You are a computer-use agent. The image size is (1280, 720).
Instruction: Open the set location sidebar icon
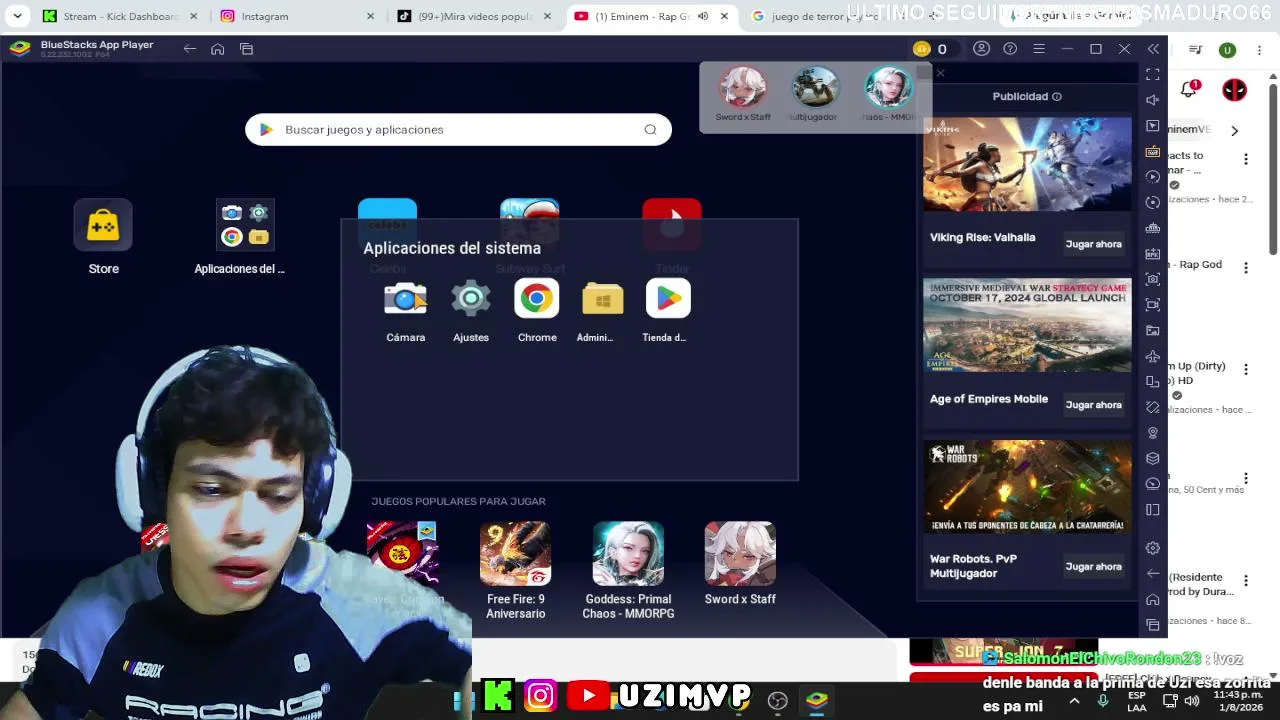tap(1153, 433)
